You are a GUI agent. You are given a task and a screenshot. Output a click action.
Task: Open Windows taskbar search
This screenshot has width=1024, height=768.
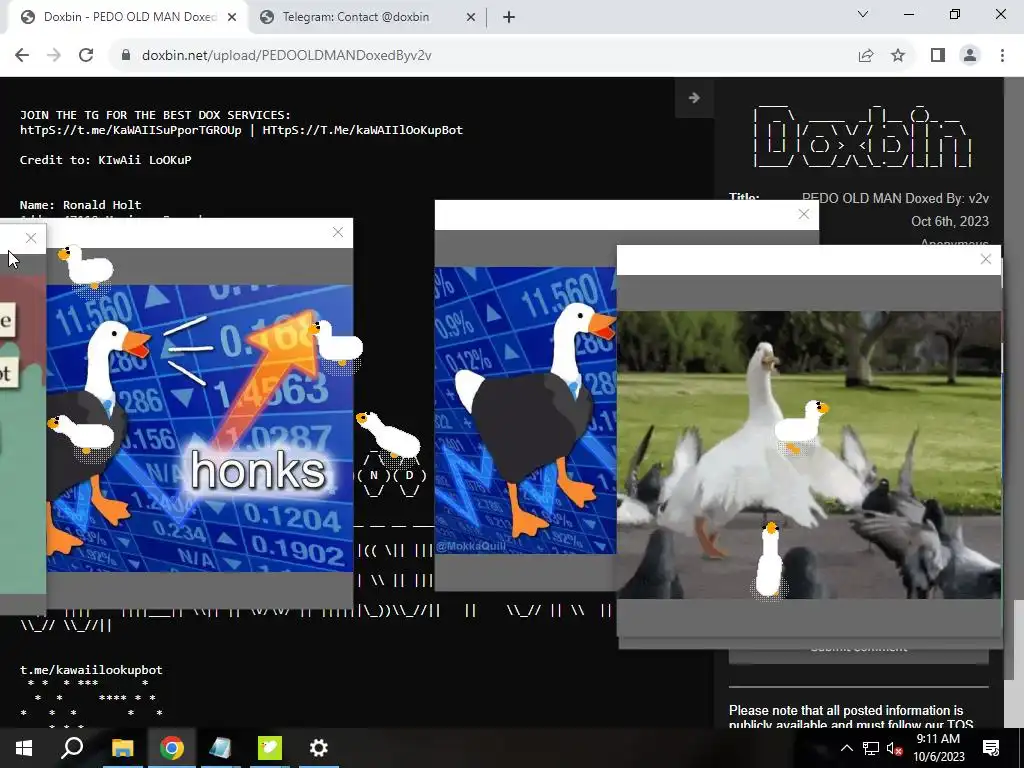click(x=72, y=748)
